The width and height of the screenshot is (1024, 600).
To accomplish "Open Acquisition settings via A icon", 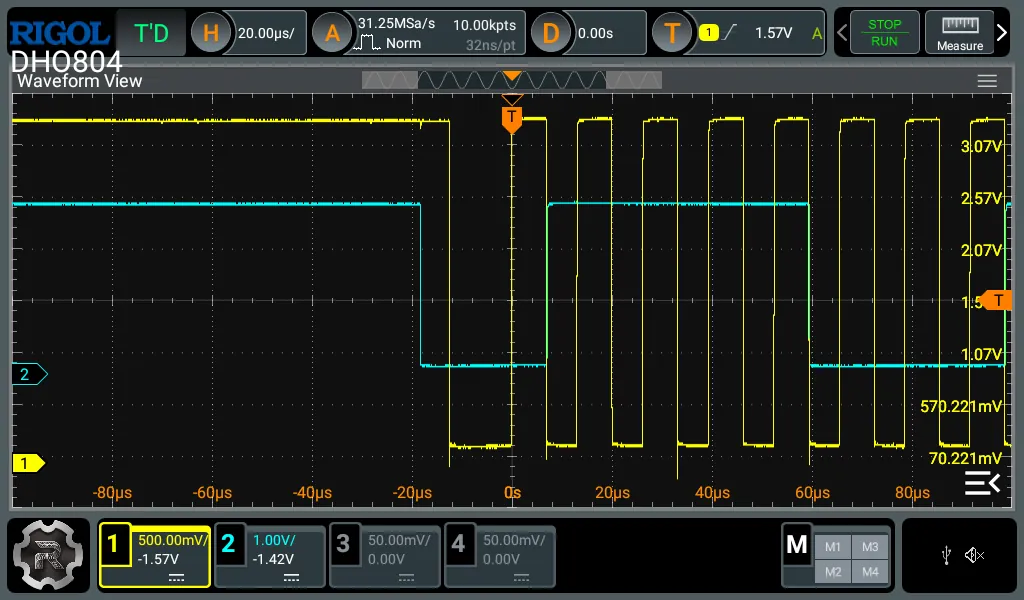I will pyautogui.click(x=332, y=33).
